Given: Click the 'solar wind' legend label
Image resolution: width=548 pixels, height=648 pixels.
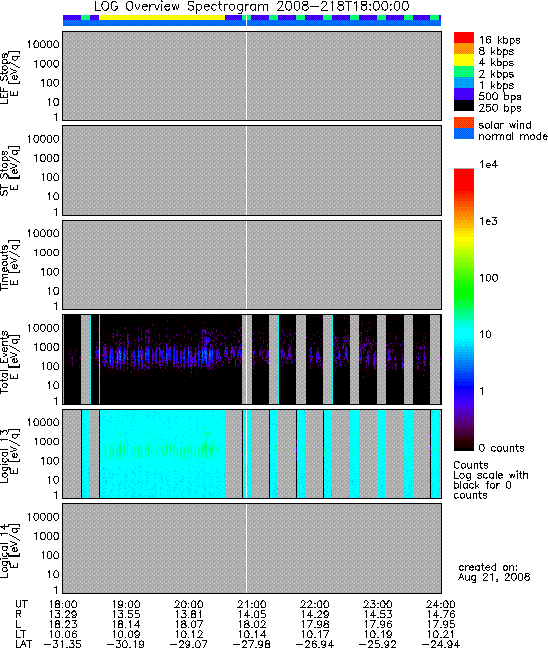Looking at the screenshot, I should coord(505,125).
